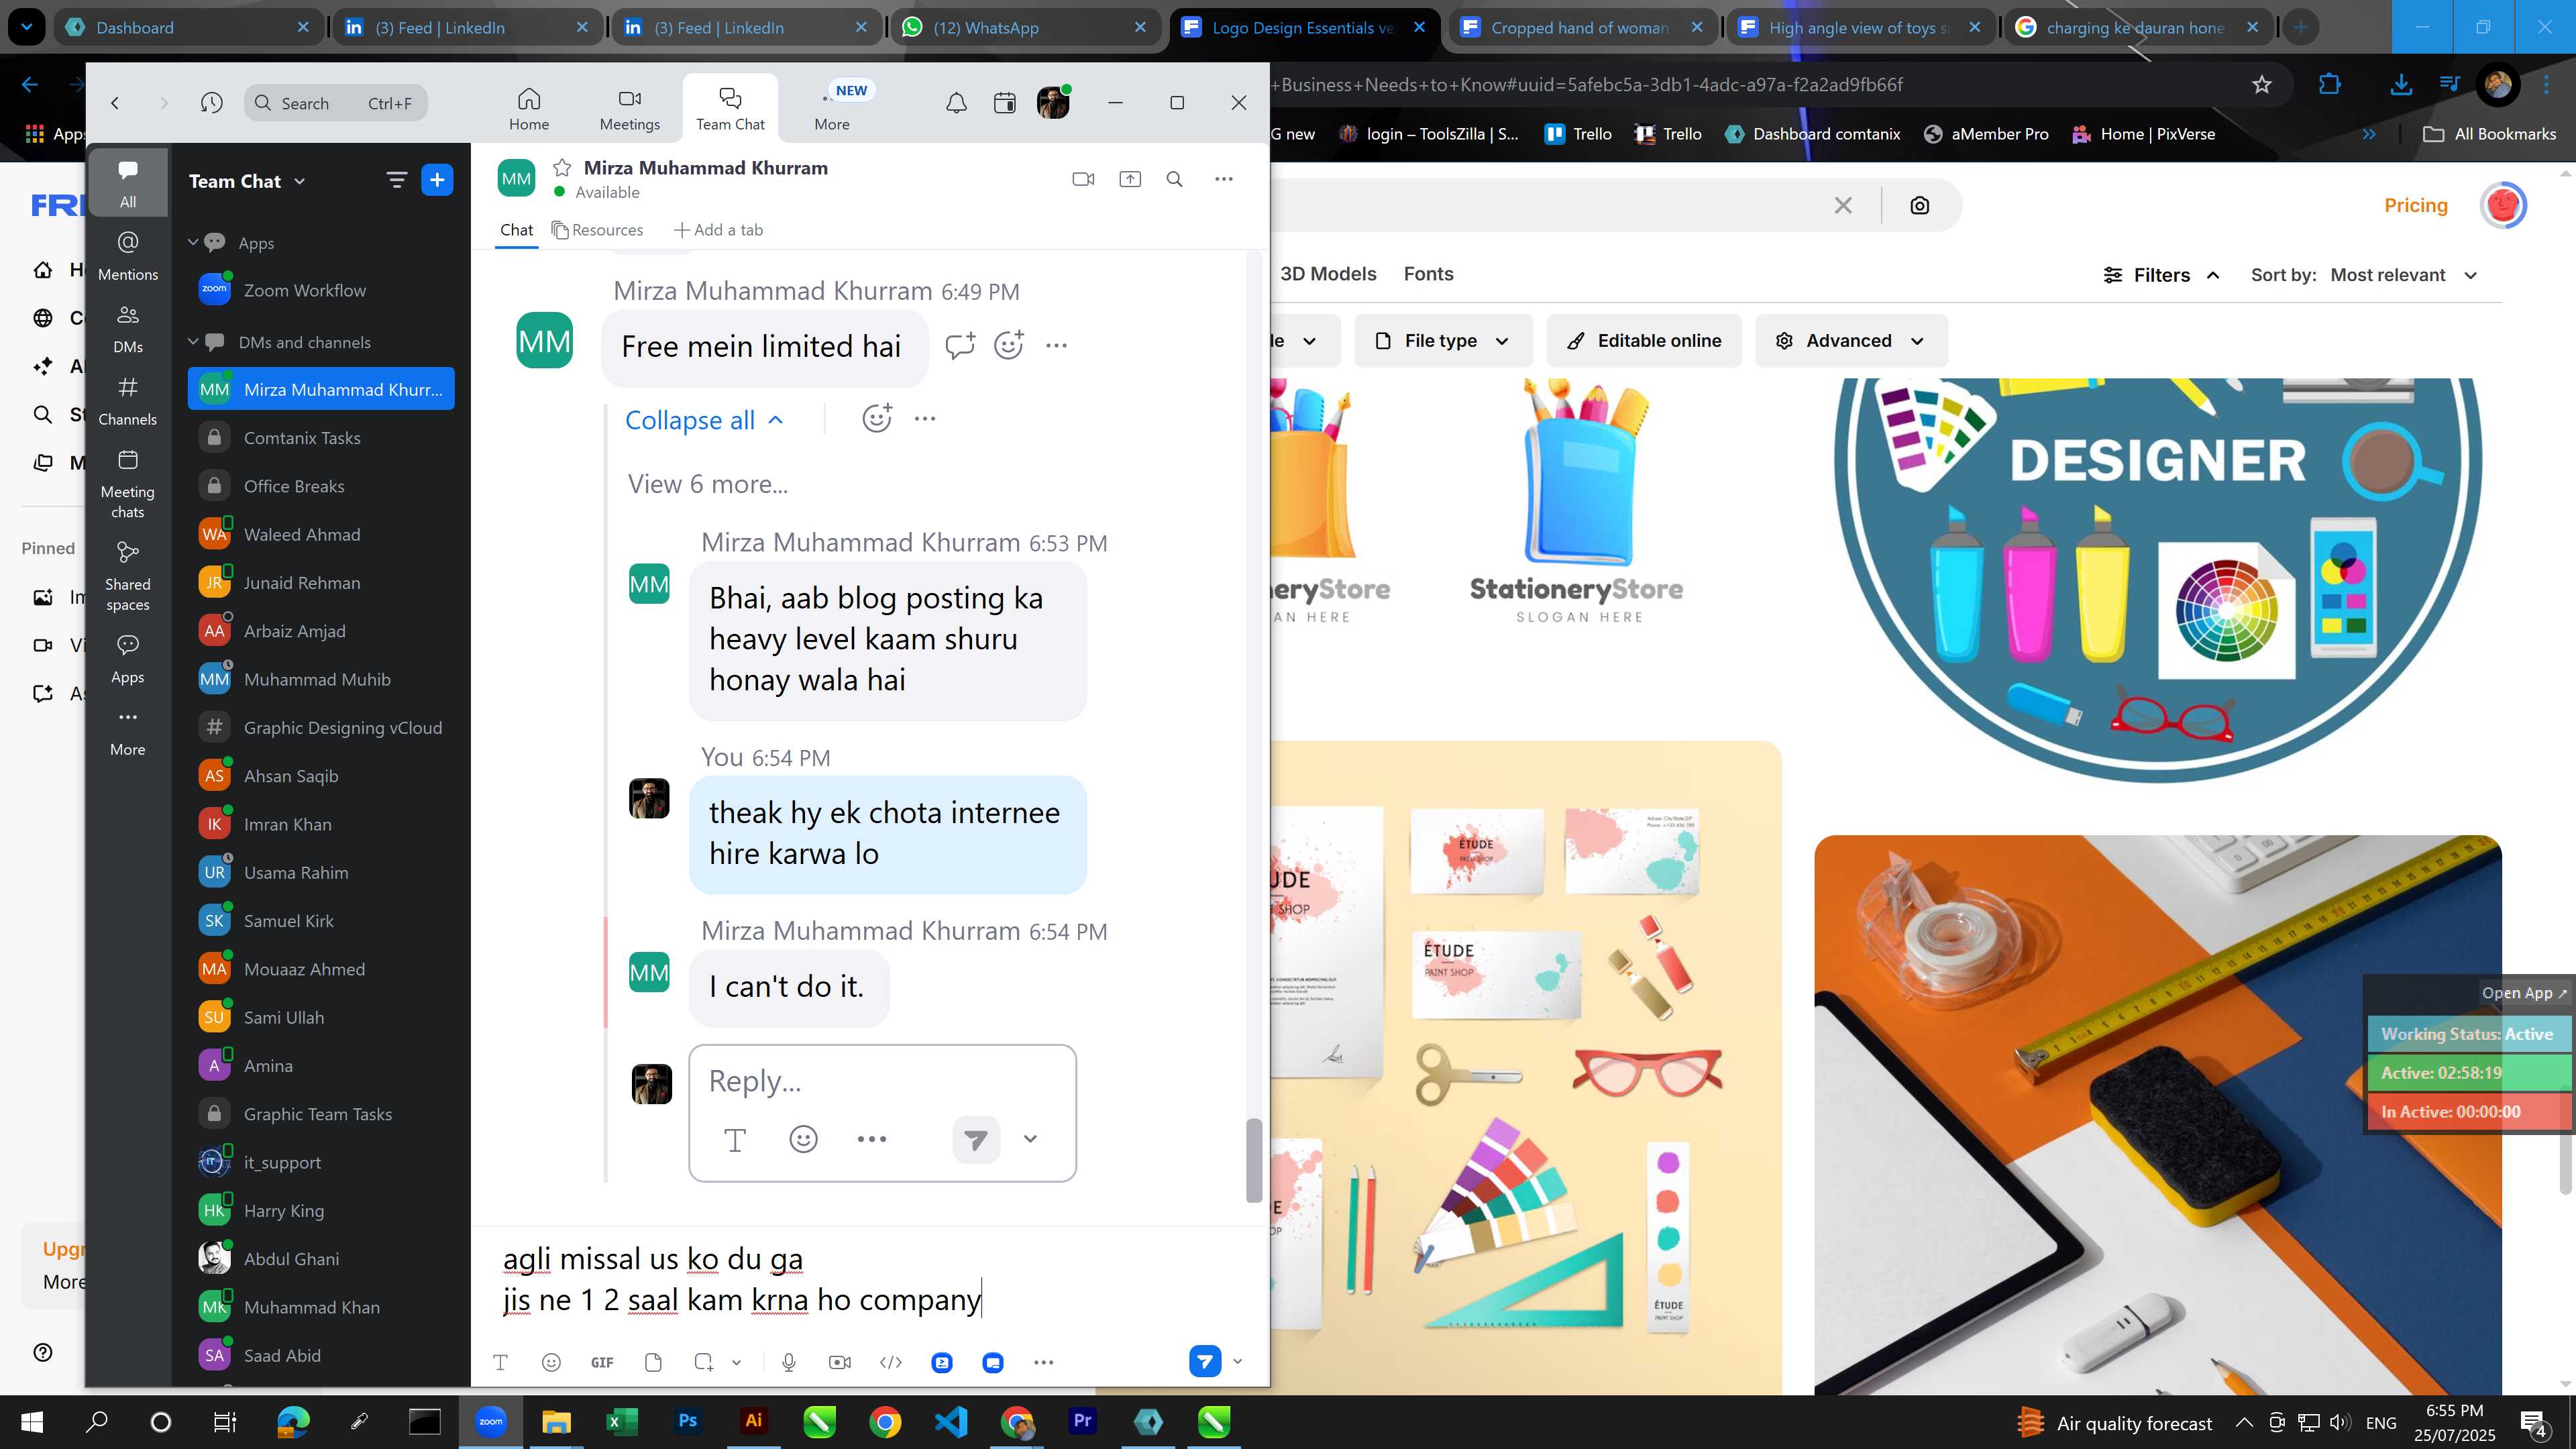Open Advanced filter dropdown in Freepik

point(1850,341)
